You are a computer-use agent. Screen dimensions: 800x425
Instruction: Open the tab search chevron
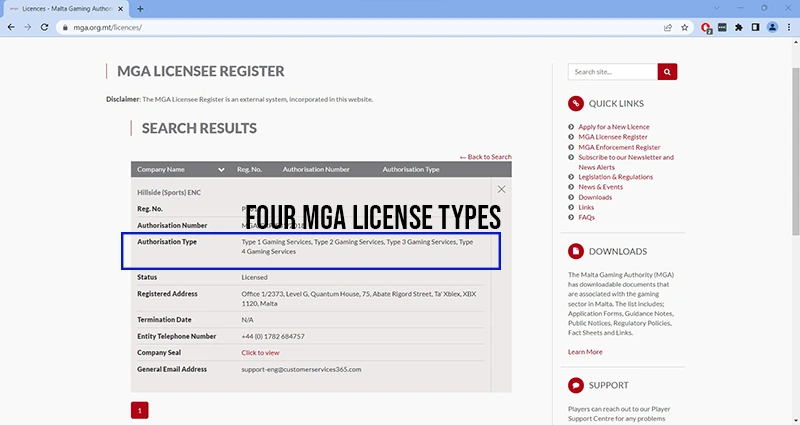pyautogui.click(x=717, y=8)
